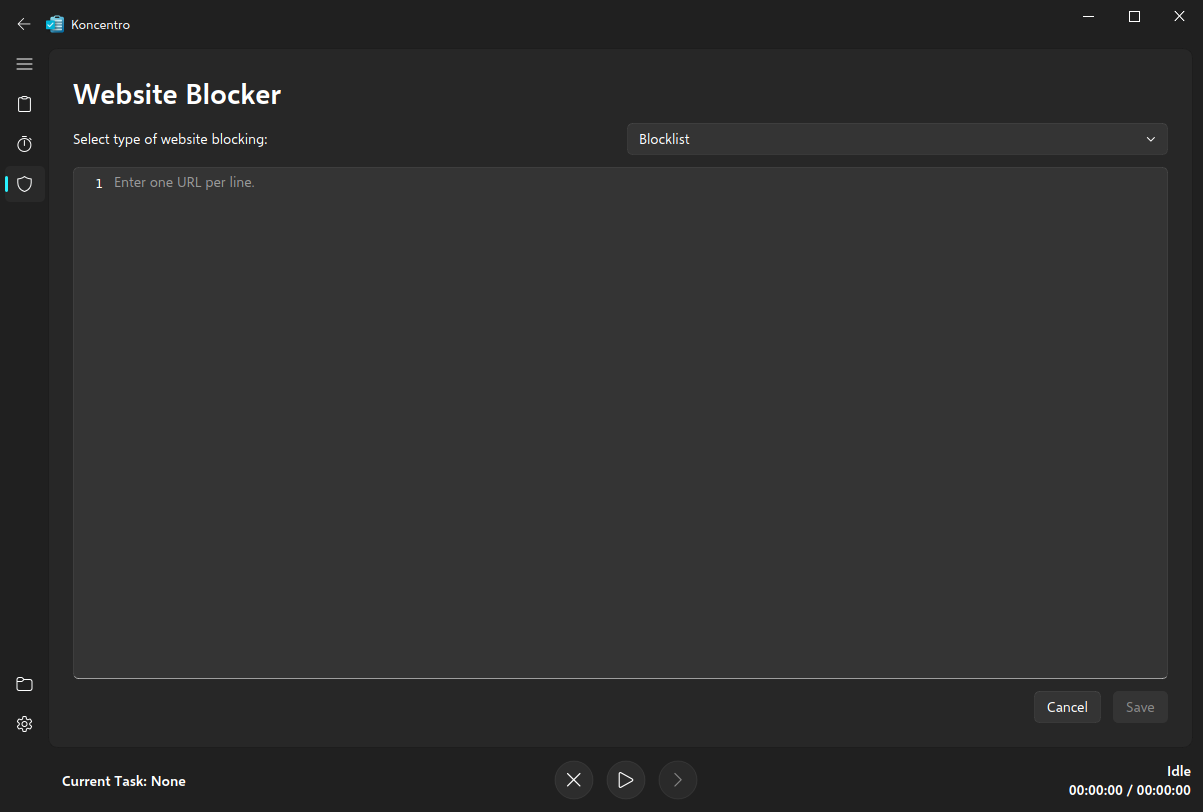Click the Koncentro logo in the titlebar
This screenshot has height=812, width=1203.
tap(55, 23)
